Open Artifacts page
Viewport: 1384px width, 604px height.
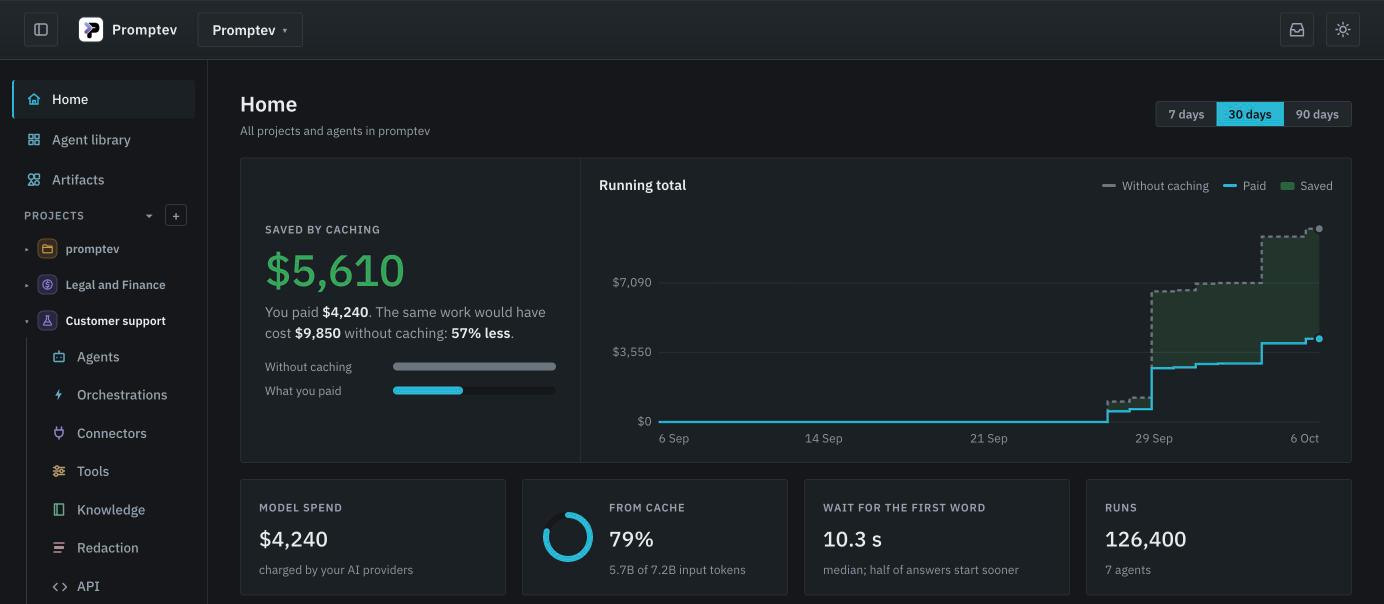pyautogui.click(x=104, y=180)
